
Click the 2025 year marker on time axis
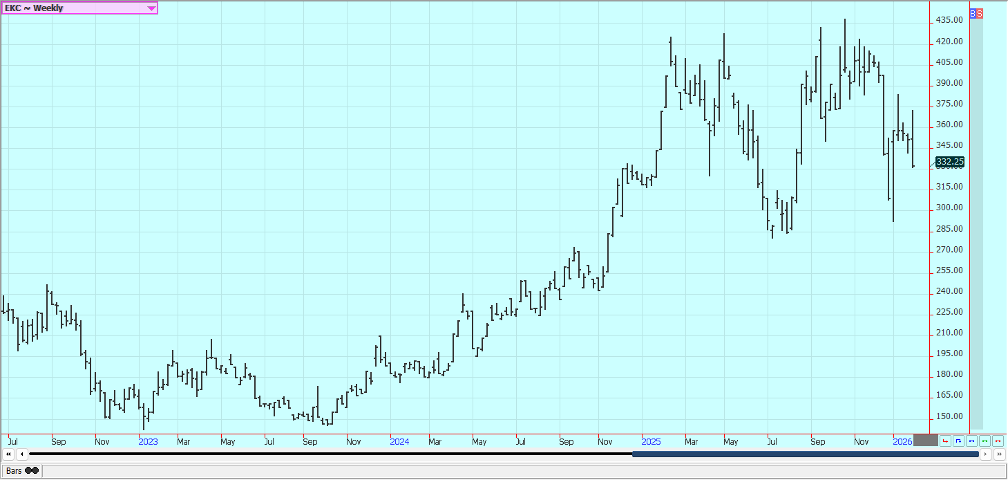650,441
